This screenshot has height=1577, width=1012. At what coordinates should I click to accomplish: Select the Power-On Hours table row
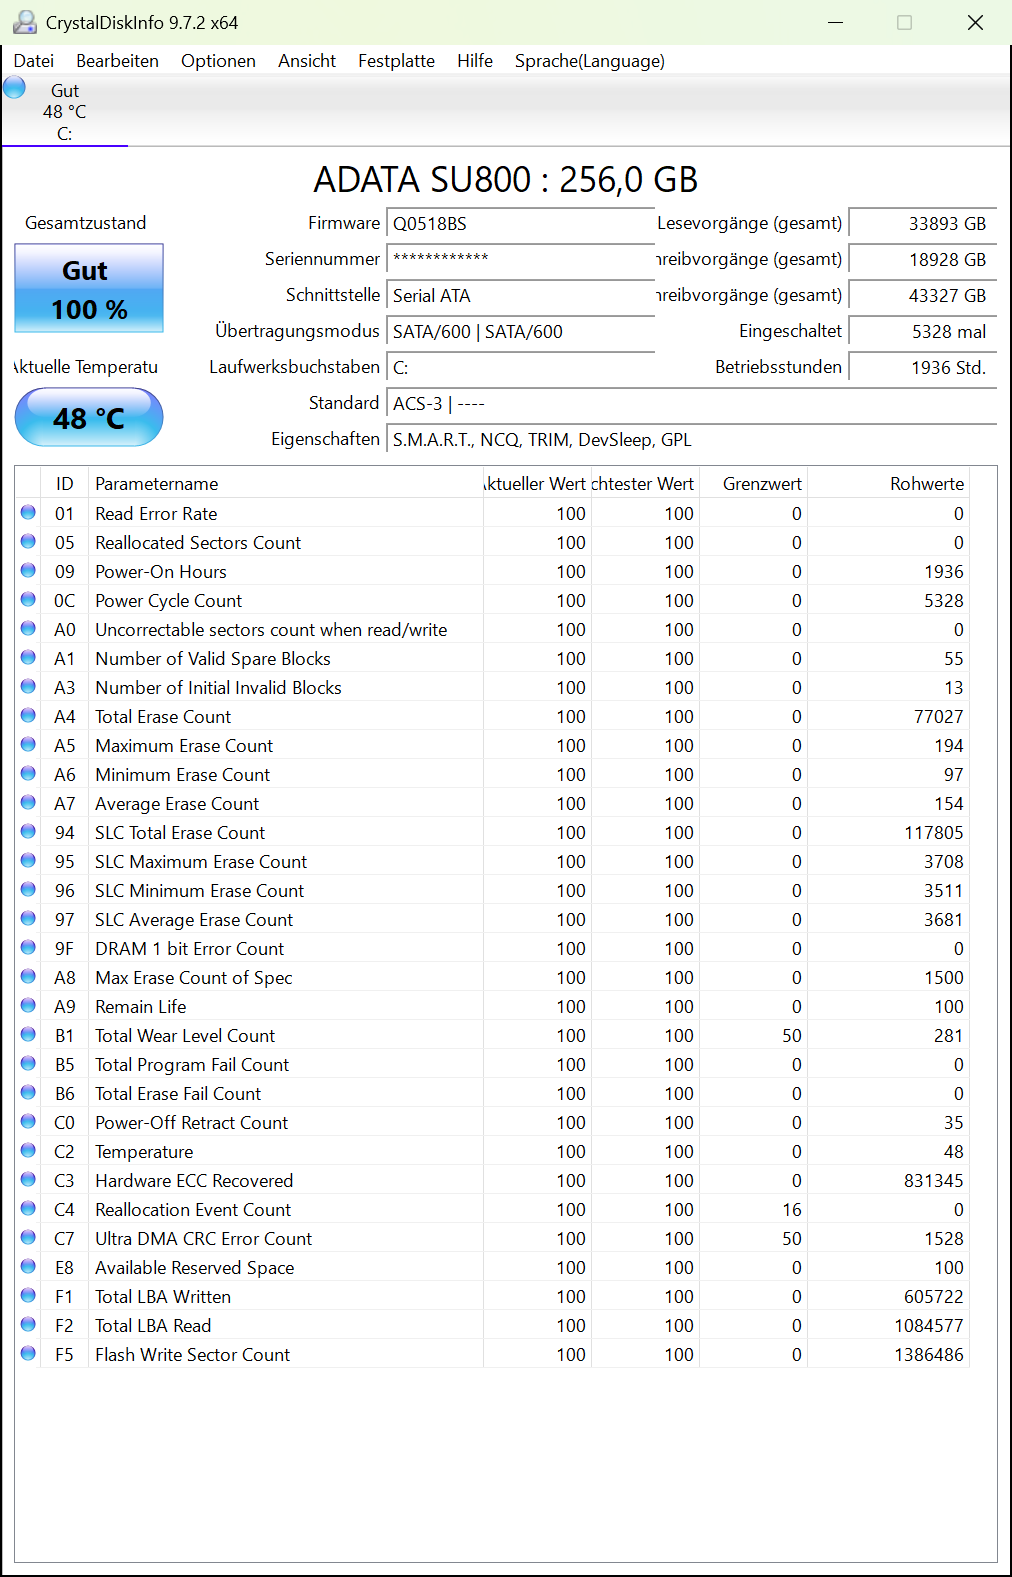tap(492, 571)
